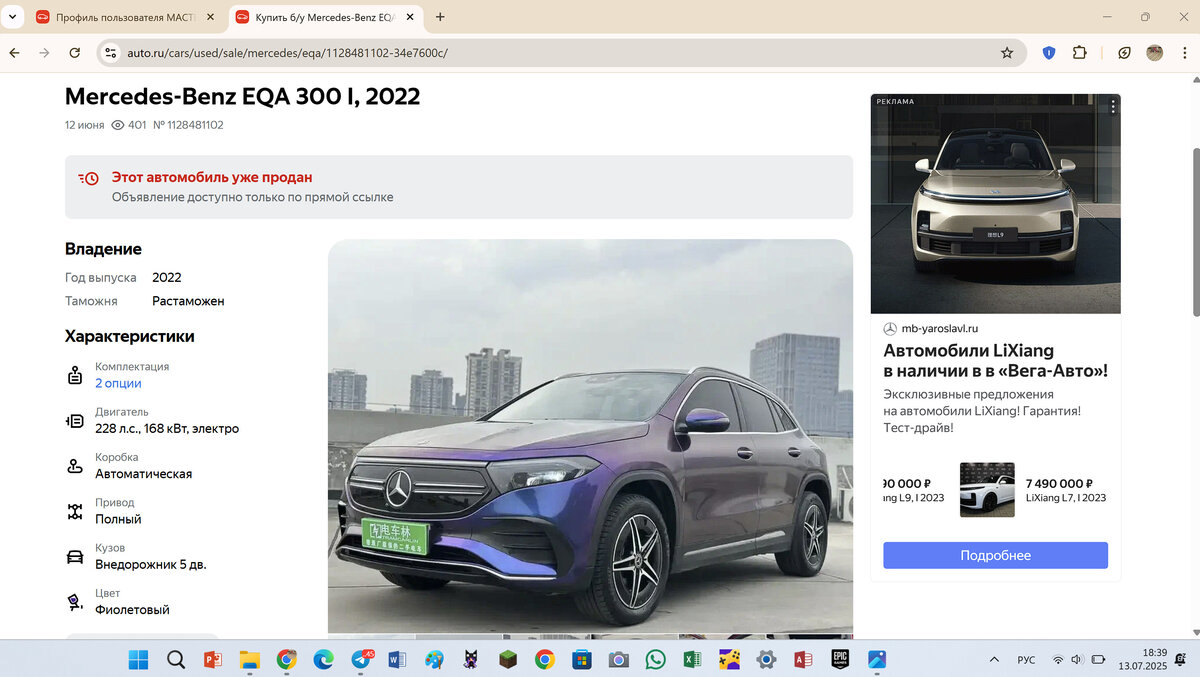The height and width of the screenshot is (677, 1200).
Task: Open the Bitwarden shield extension
Action: pyautogui.click(x=1049, y=53)
